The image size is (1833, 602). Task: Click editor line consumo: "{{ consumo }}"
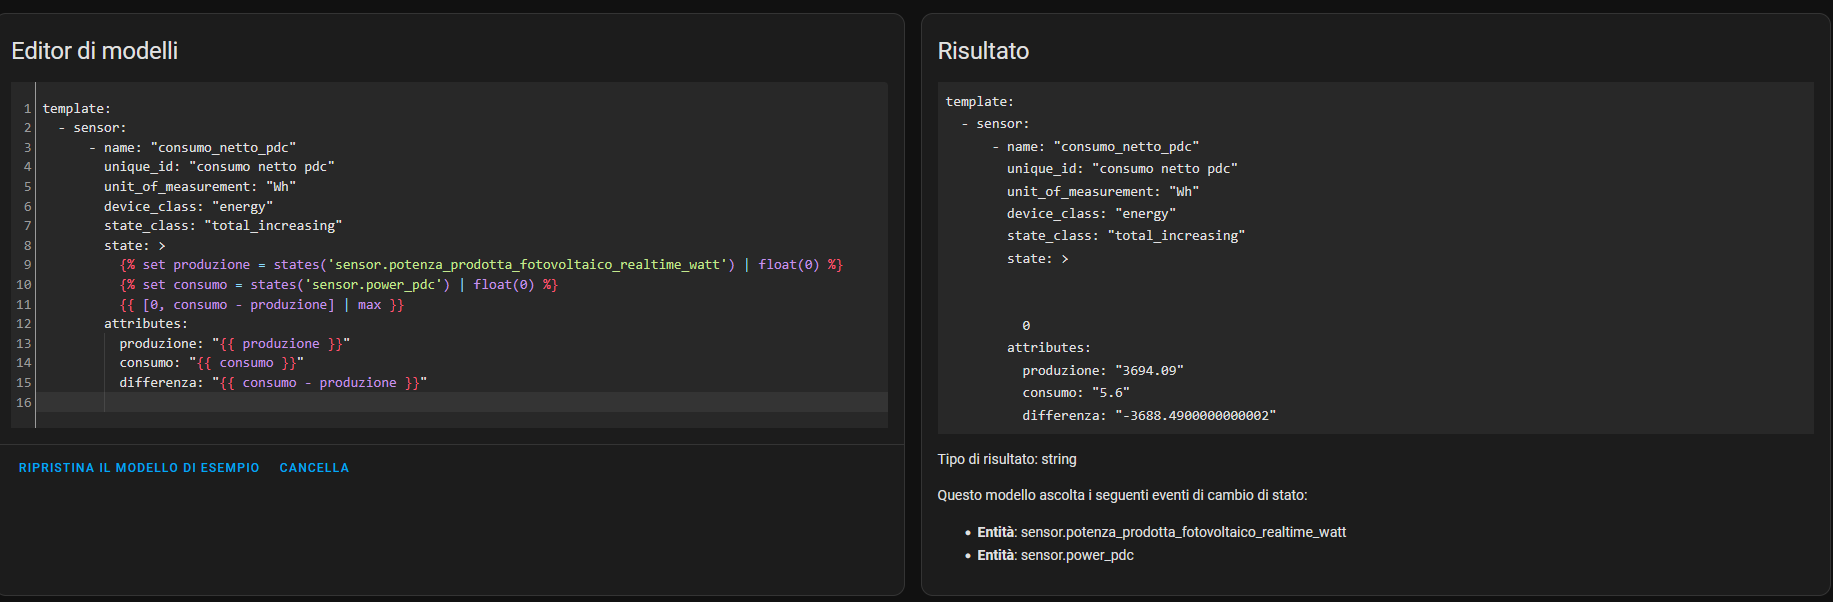tap(212, 363)
